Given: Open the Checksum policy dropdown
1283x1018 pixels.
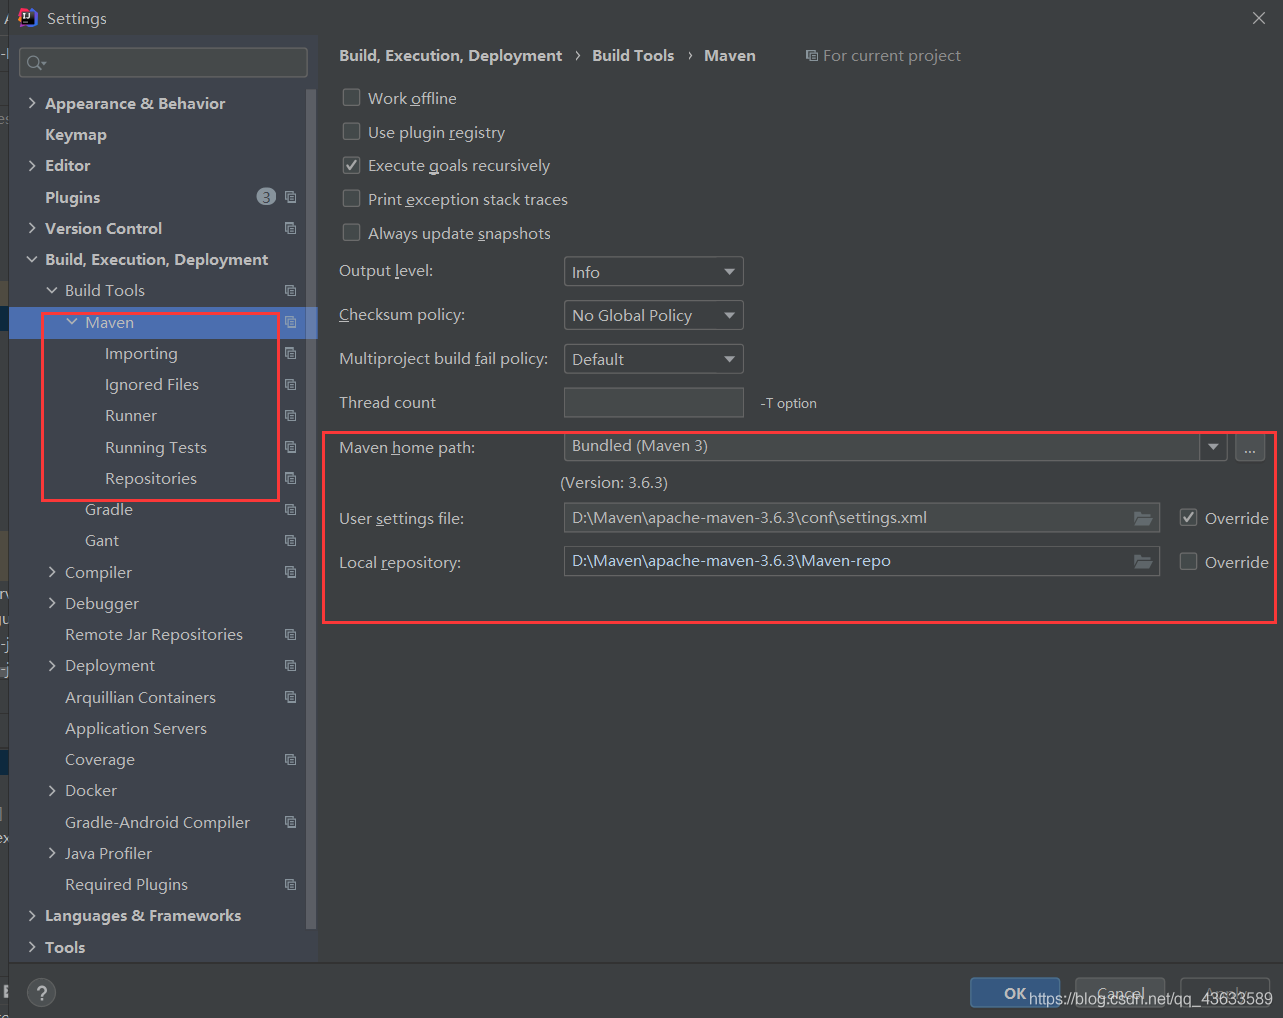Looking at the screenshot, I should [654, 315].
